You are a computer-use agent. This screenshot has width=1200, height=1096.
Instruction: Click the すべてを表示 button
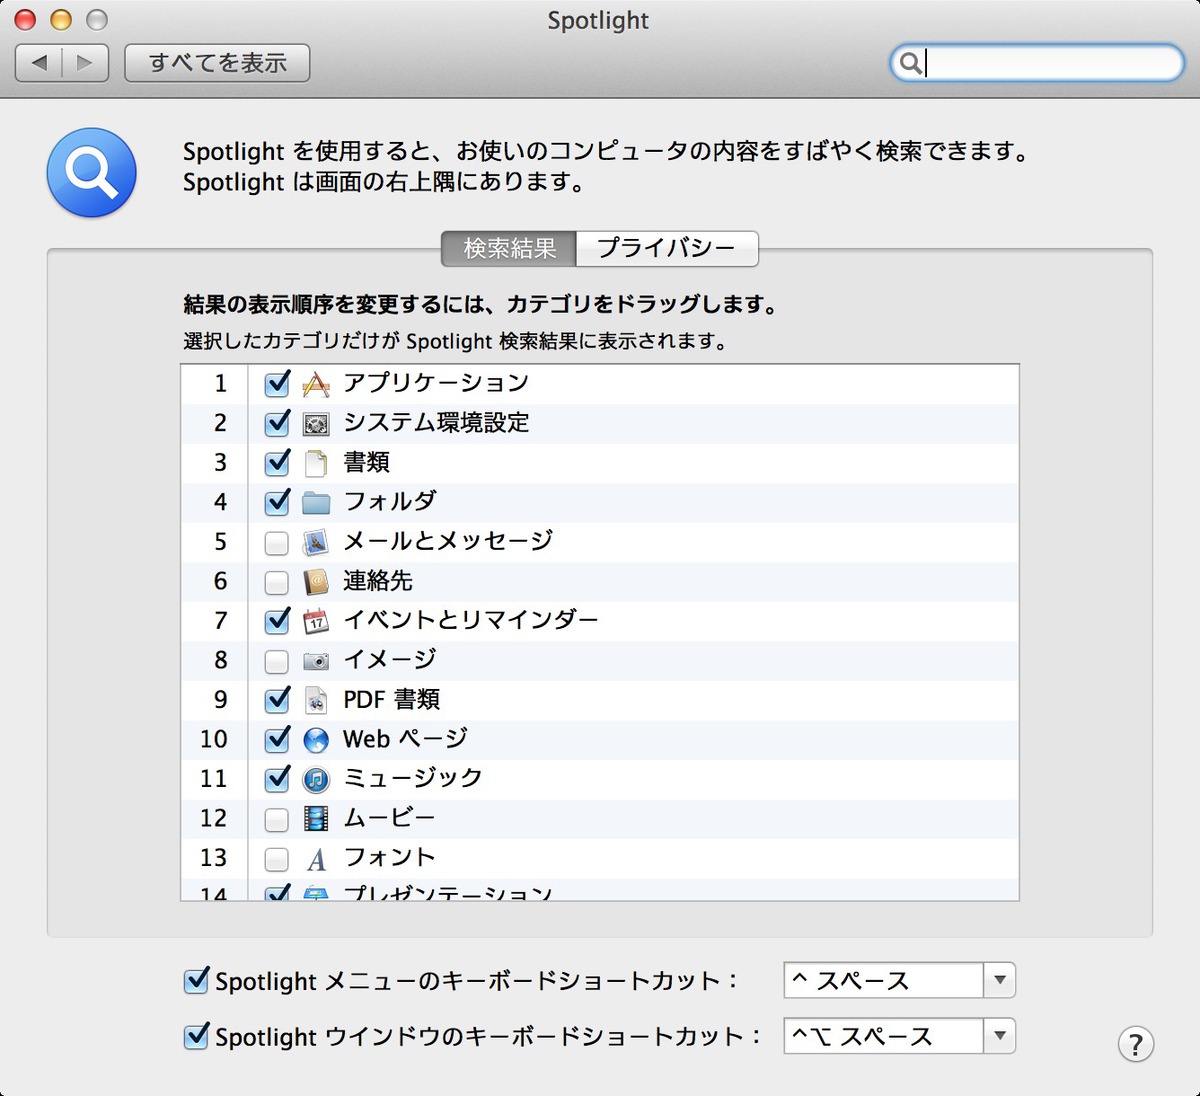click(217, 63)
